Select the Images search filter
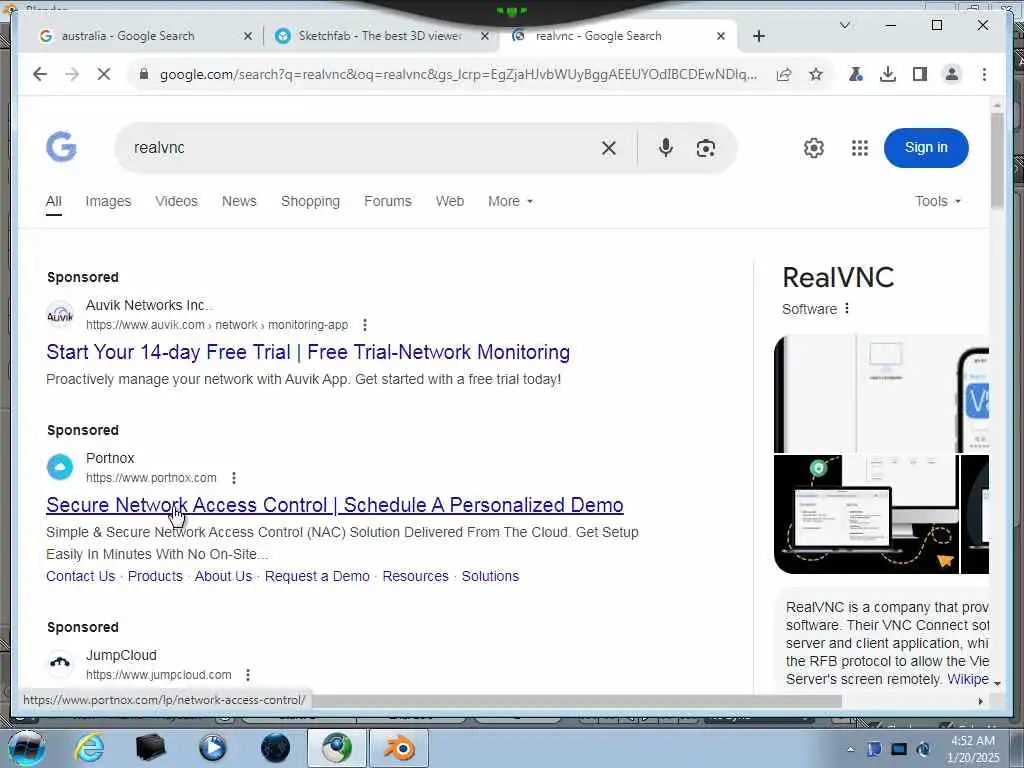Screen dimensions: 1024x768 108,201
